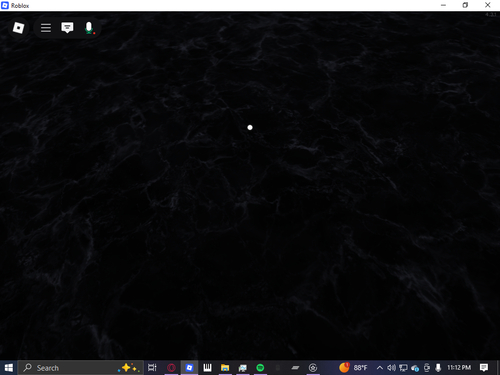Screen dimensions: 500x375
Task: Open Task View in taskbar
Action: pyautogui.click(x=152, y=368)
